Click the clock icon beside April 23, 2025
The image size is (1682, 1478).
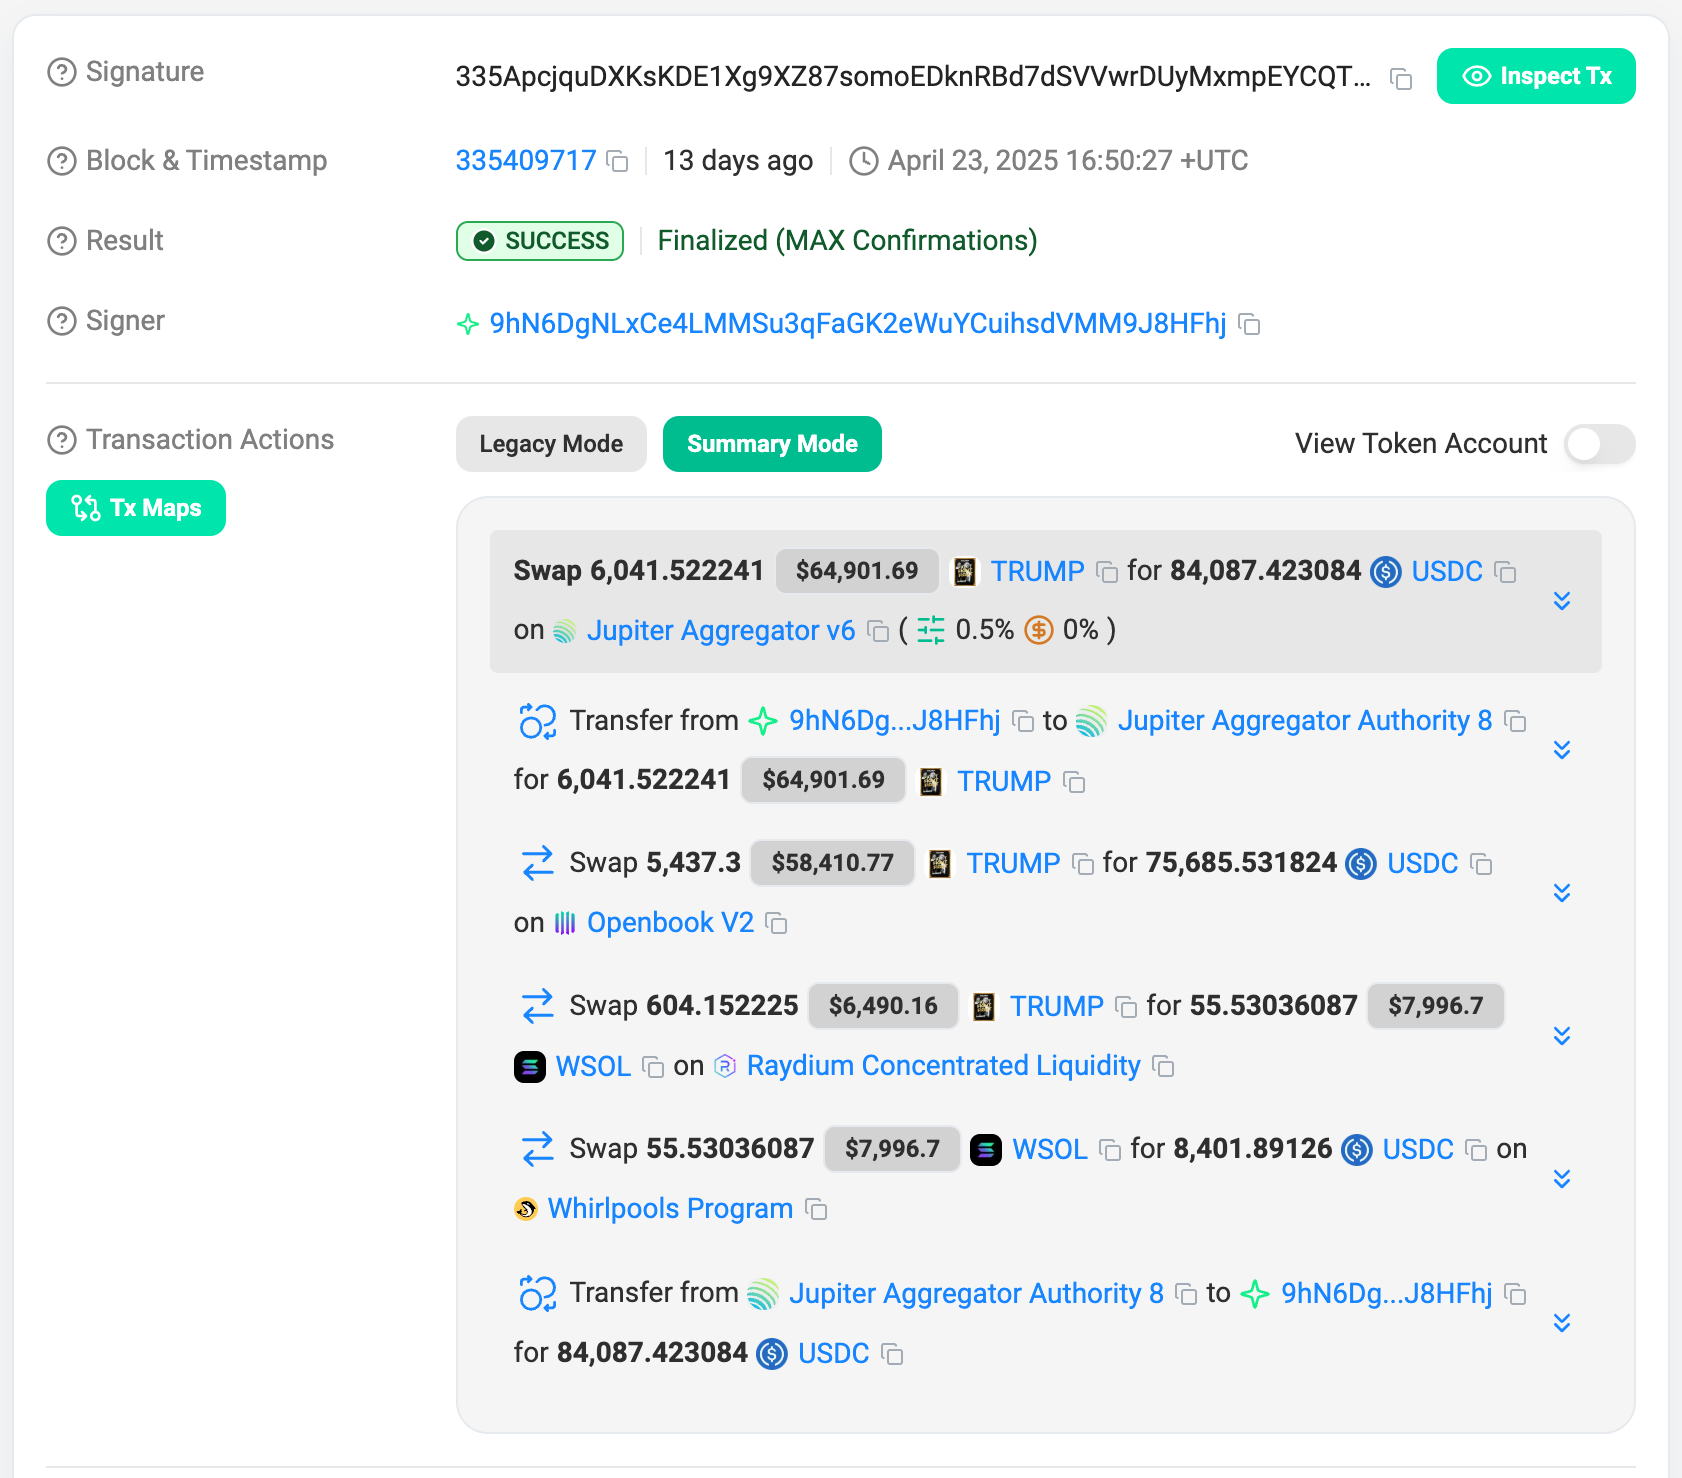point(864,161)
